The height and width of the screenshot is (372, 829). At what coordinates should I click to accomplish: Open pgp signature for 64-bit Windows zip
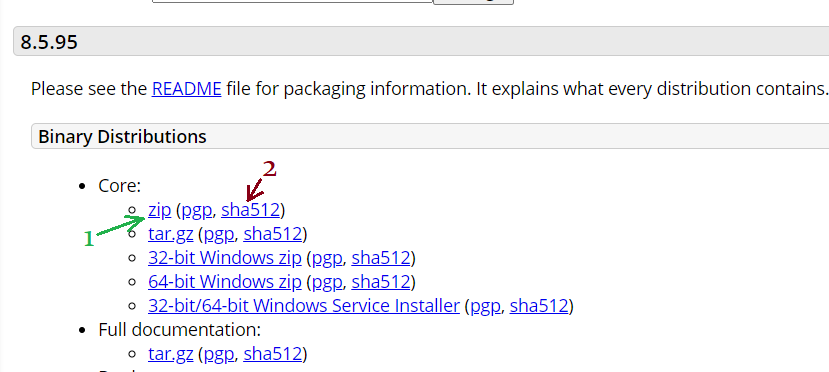click(x=327, y=283)
